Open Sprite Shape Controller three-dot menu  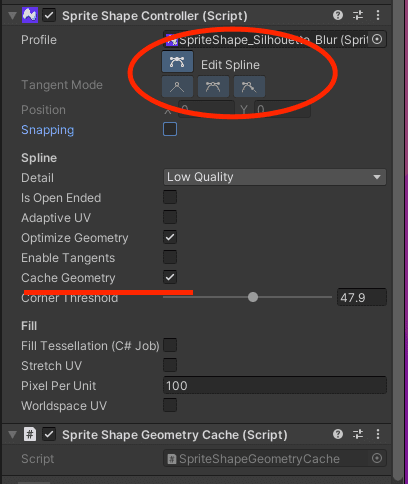click(x=378, y=15)
